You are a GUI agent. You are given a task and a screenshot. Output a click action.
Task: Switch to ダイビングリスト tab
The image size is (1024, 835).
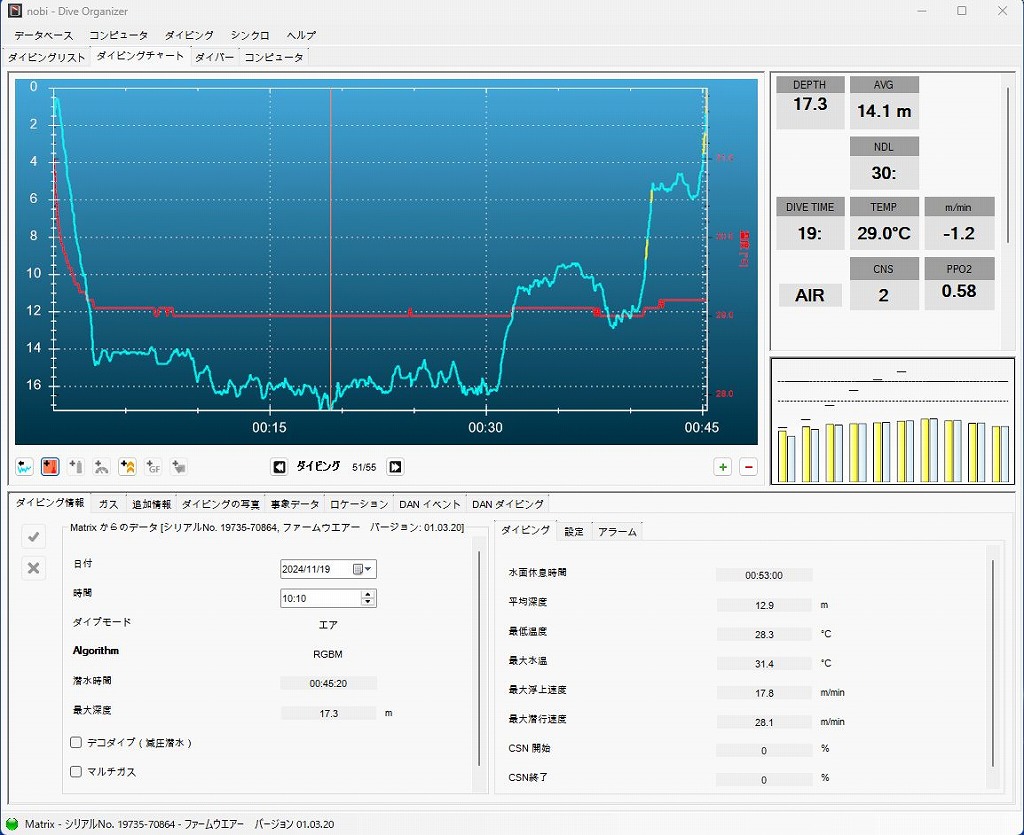pos(46,57)
